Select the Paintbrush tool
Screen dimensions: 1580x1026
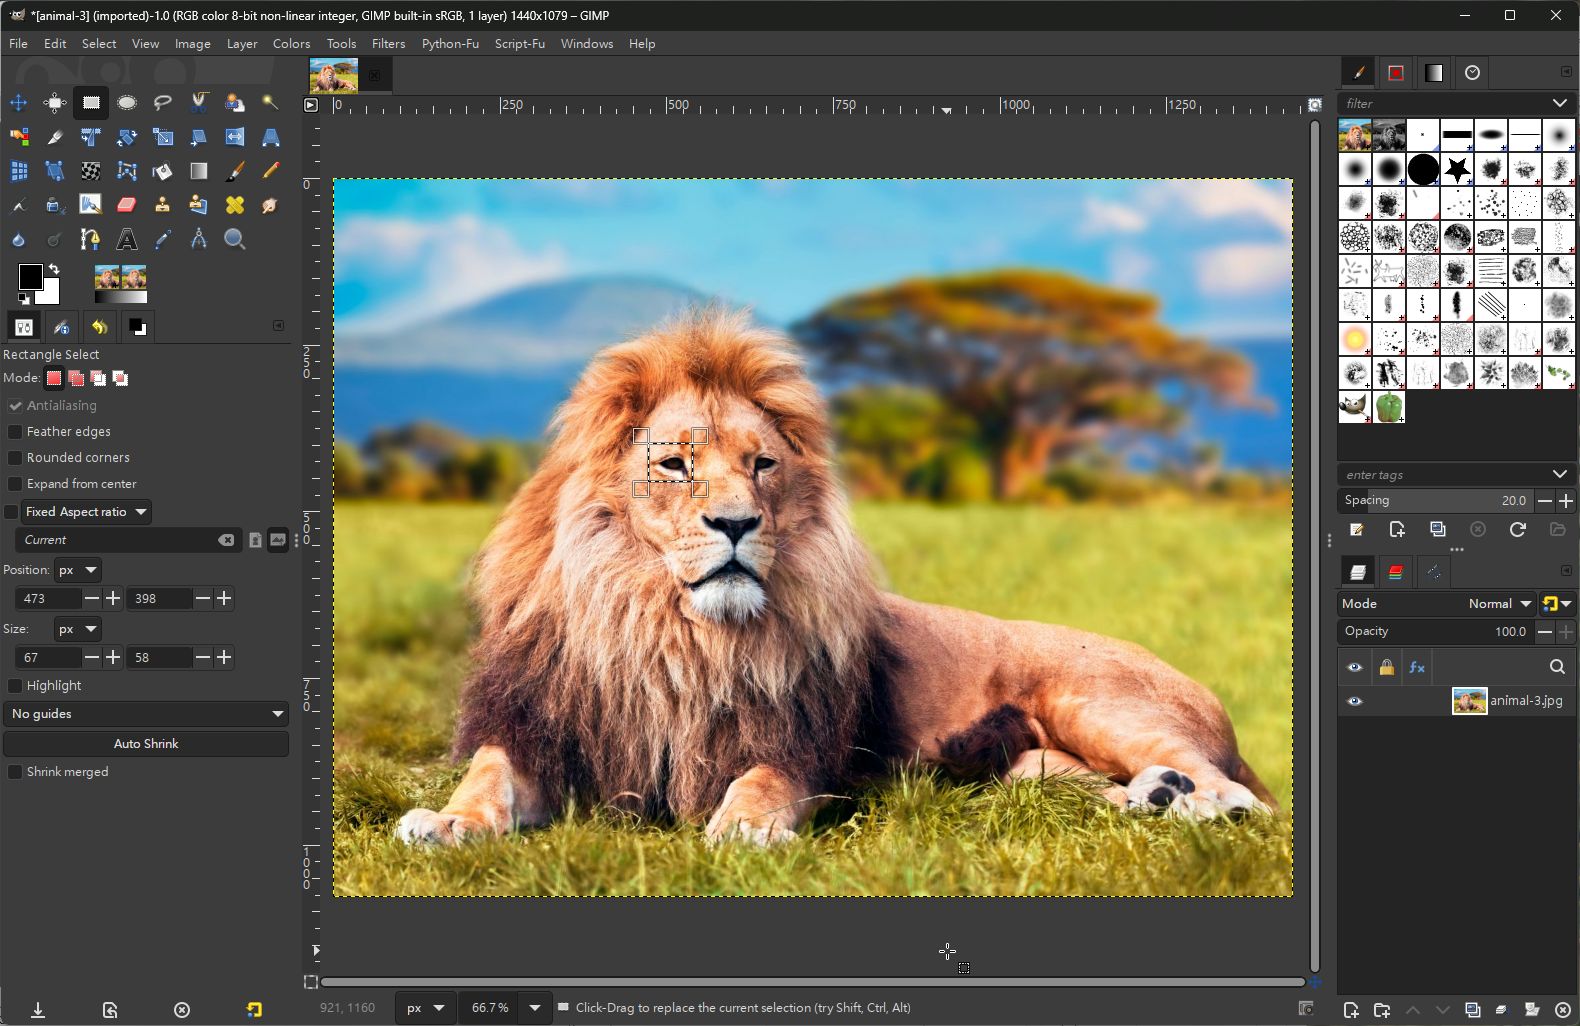235,171
